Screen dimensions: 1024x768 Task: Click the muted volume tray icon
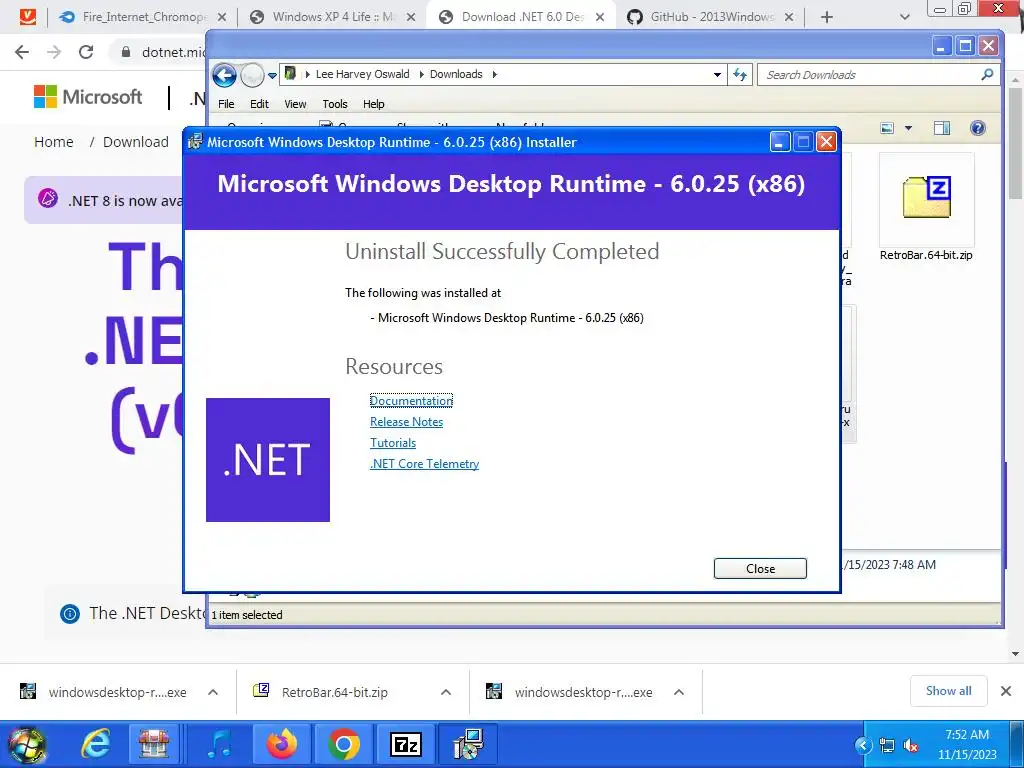click(x=910, y=745)
